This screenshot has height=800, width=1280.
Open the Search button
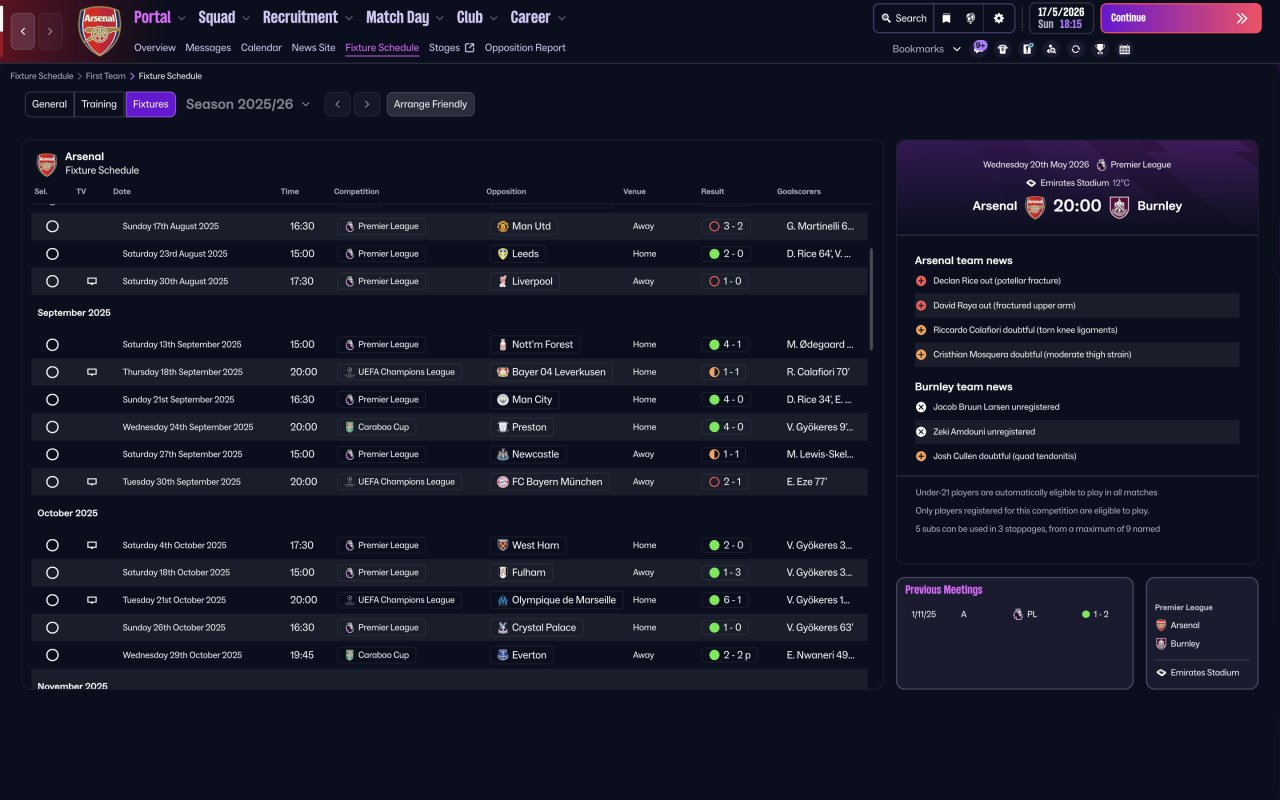(903, 18)
